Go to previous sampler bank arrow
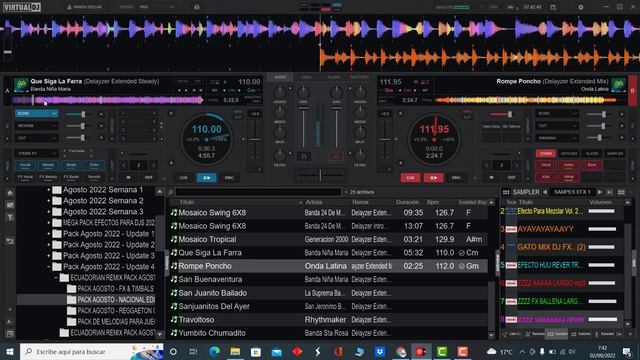Screen dimensions: 640x360 point(545,192)
